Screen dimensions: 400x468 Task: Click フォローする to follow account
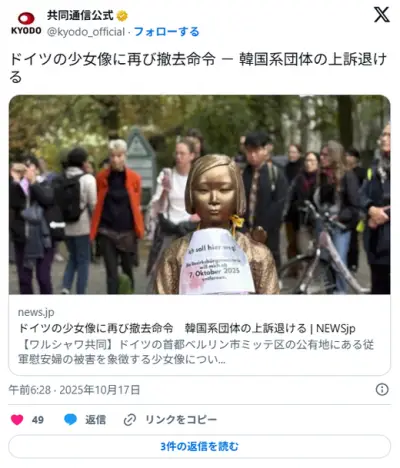(x=167, y=32)
